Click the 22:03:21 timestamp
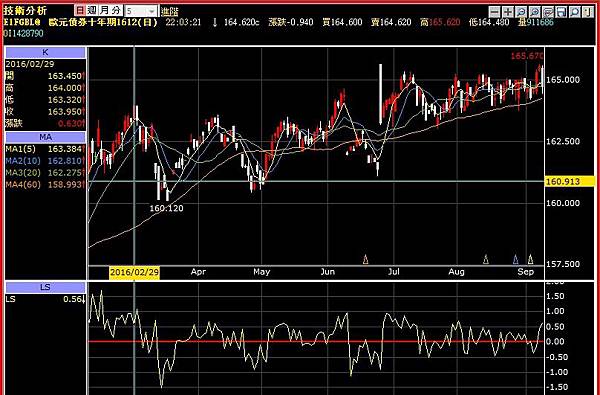600x395 pixels. [183, 23]
